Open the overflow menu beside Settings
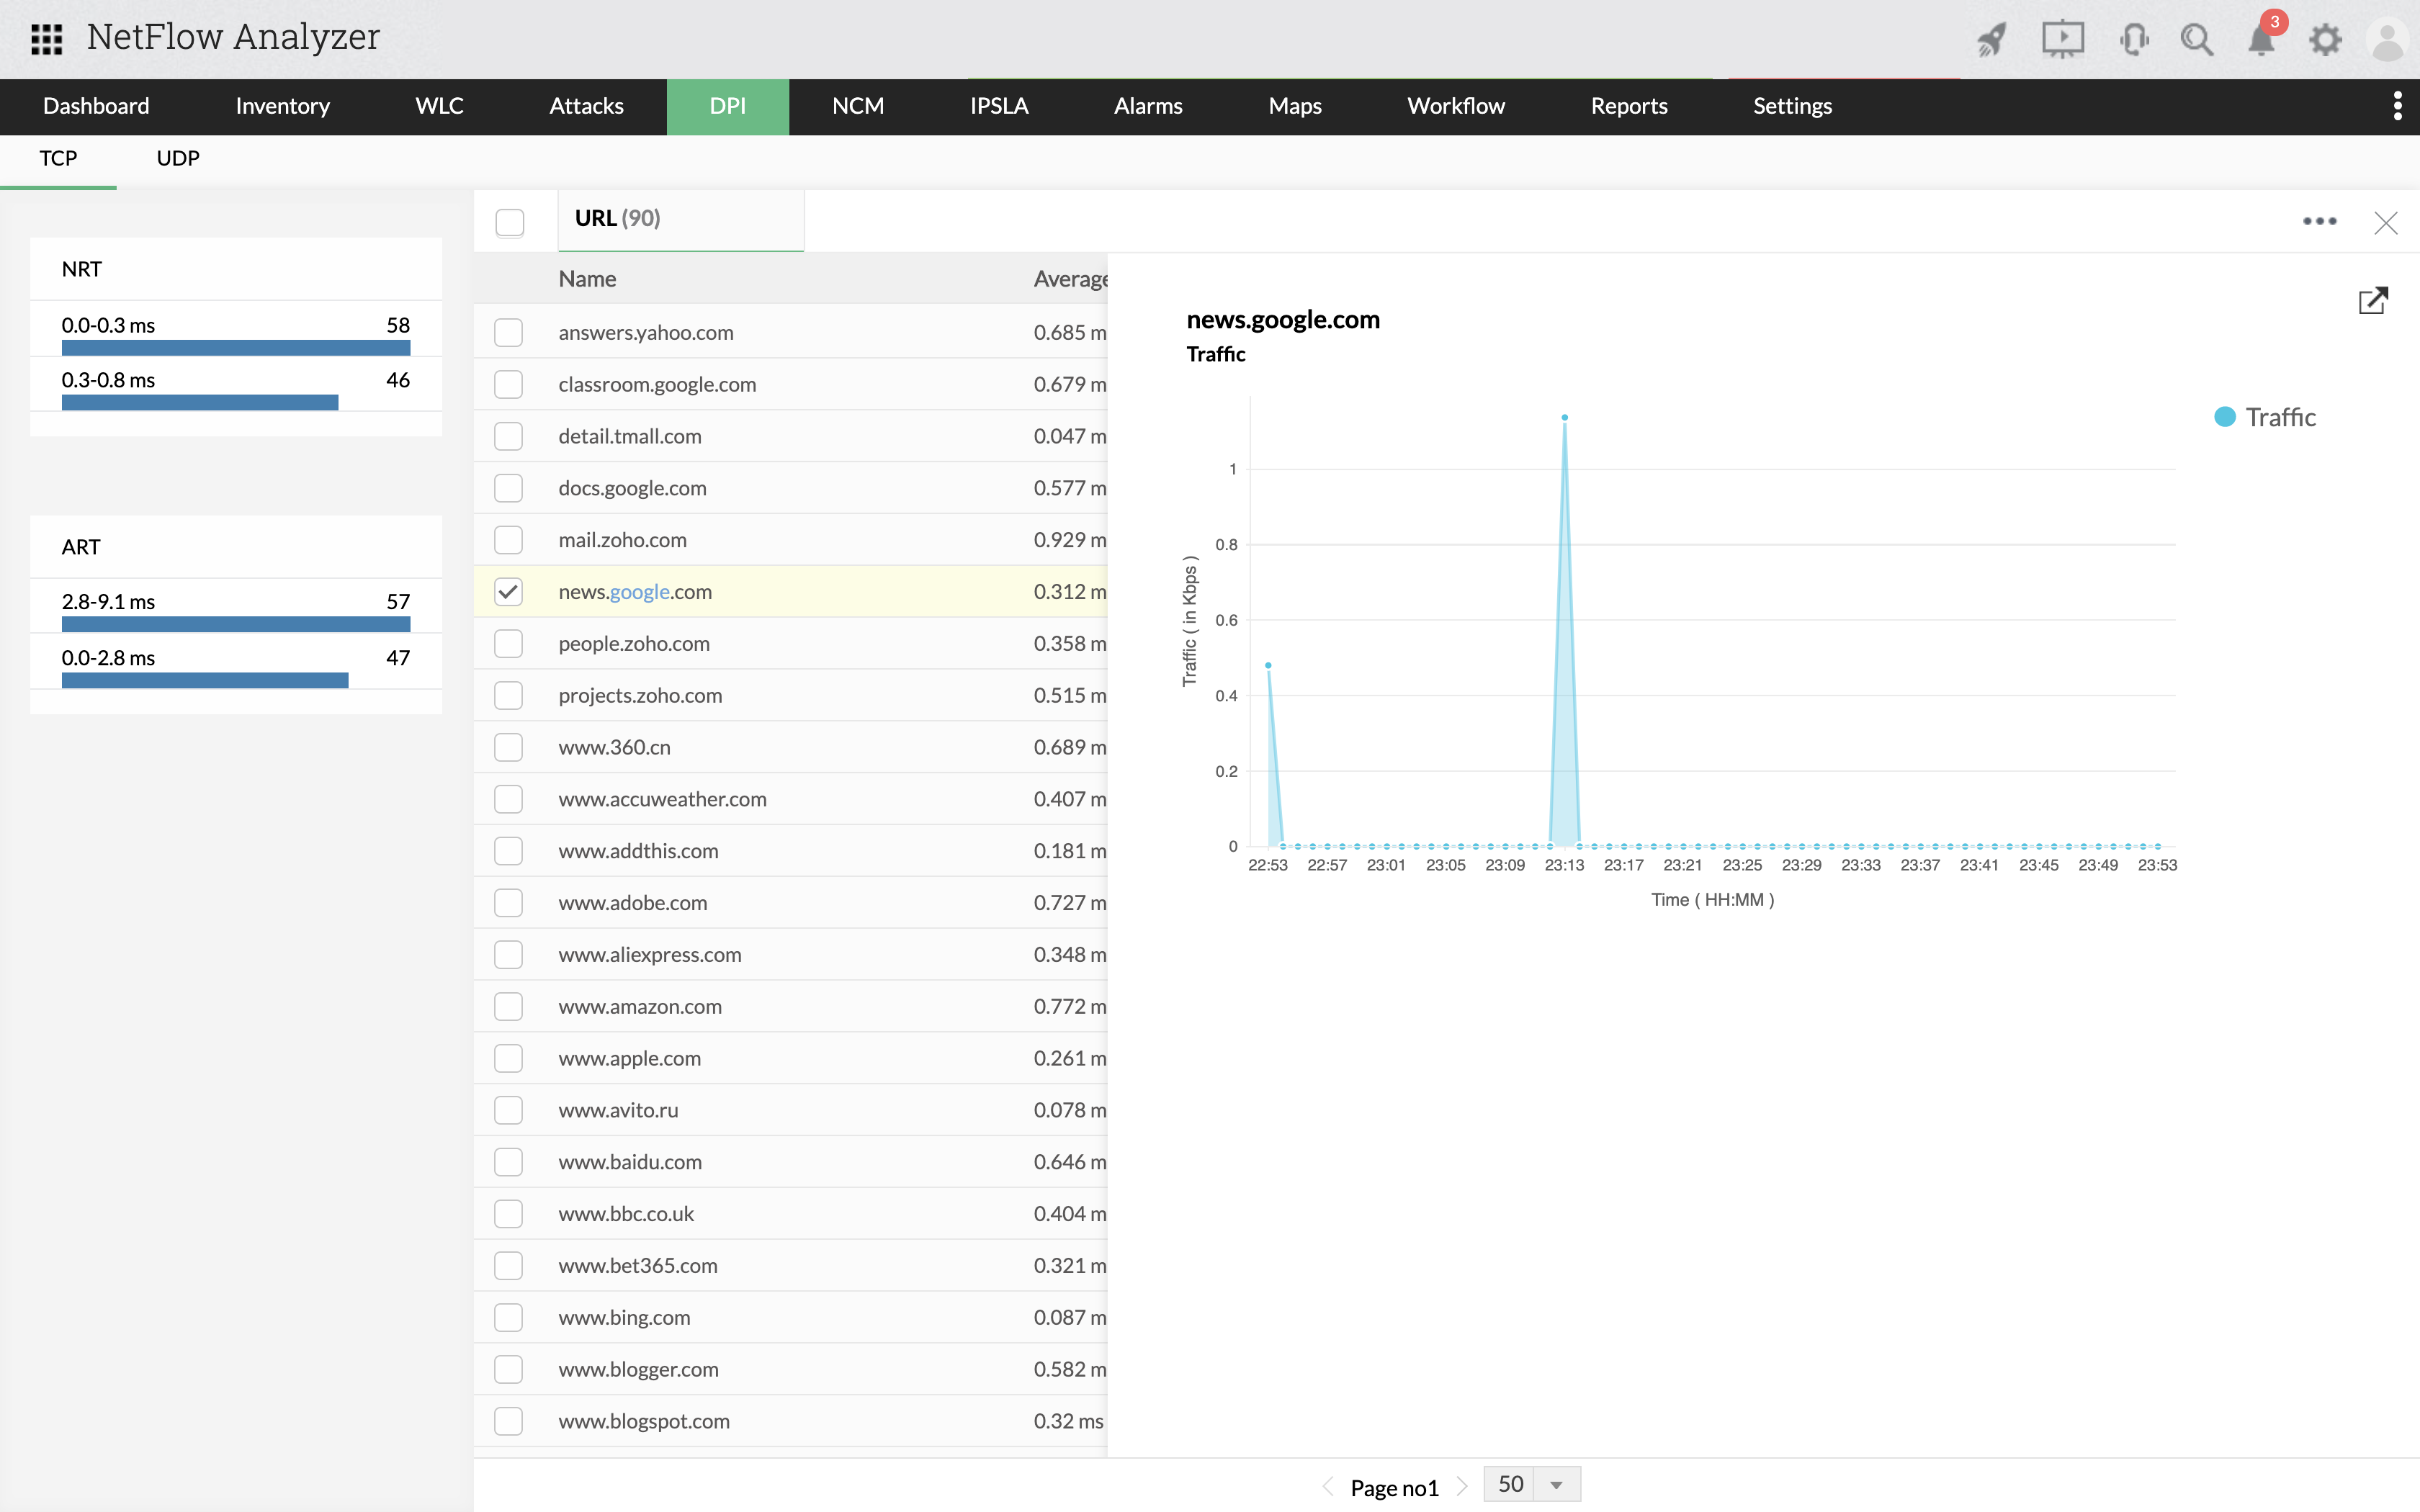 click(x=2397, y=106)
